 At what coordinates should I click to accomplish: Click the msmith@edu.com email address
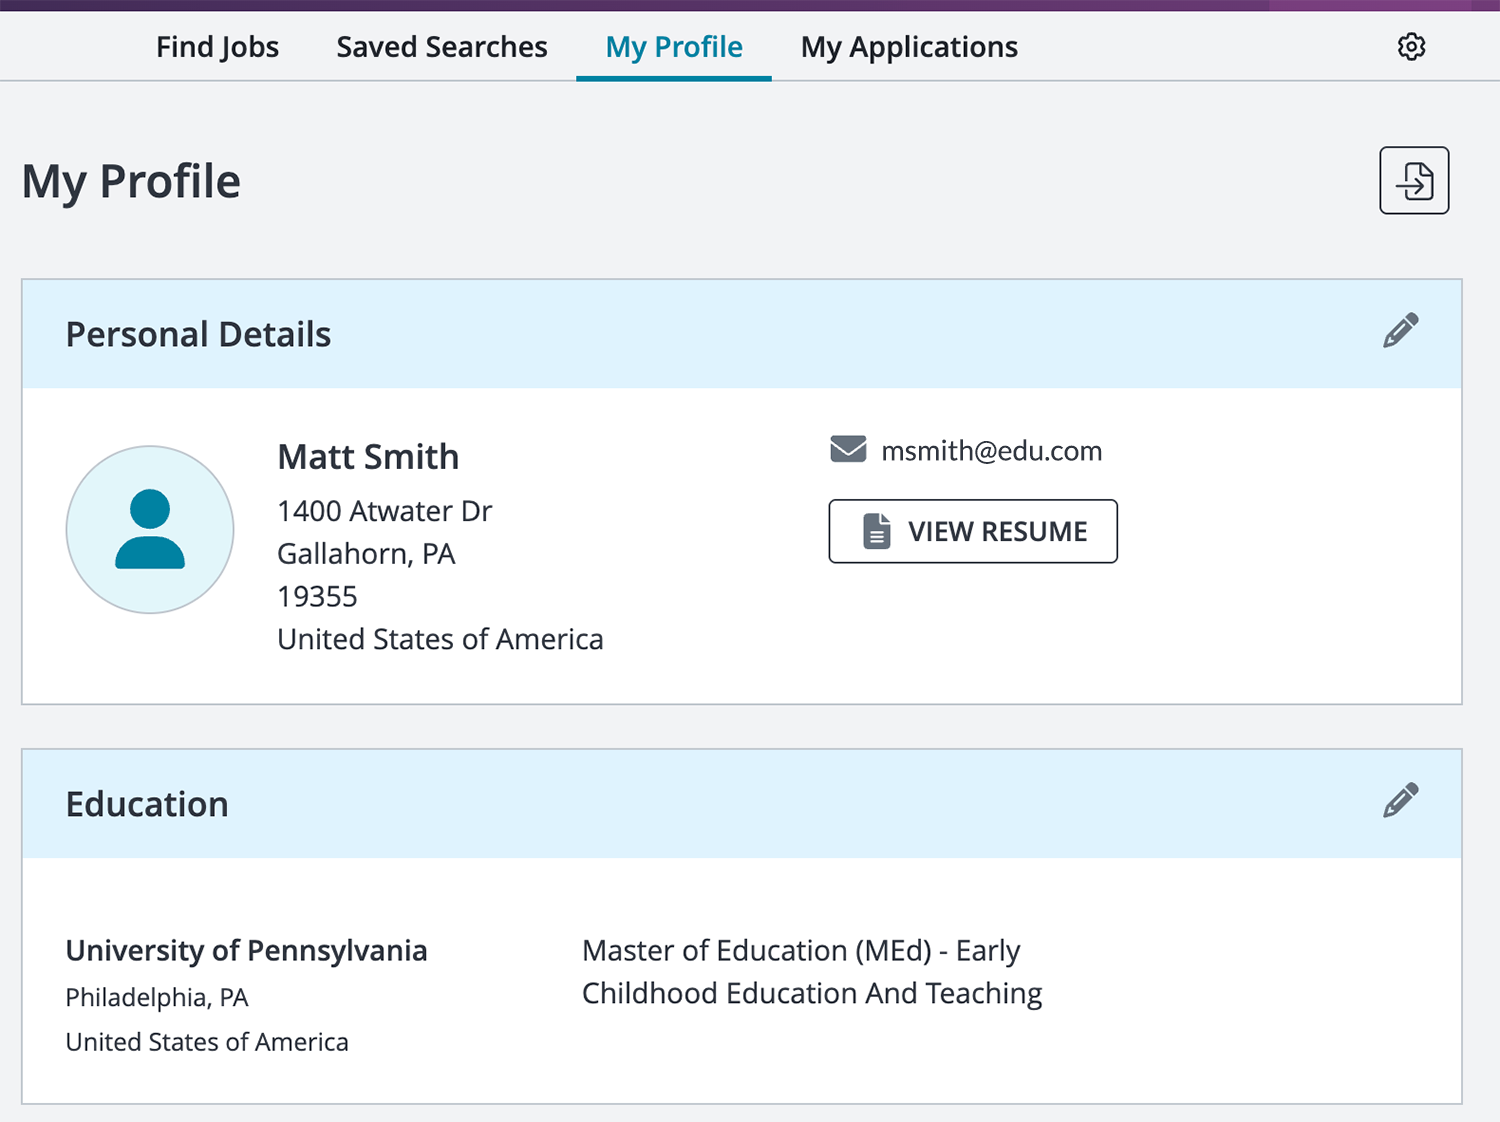(991, 451)
